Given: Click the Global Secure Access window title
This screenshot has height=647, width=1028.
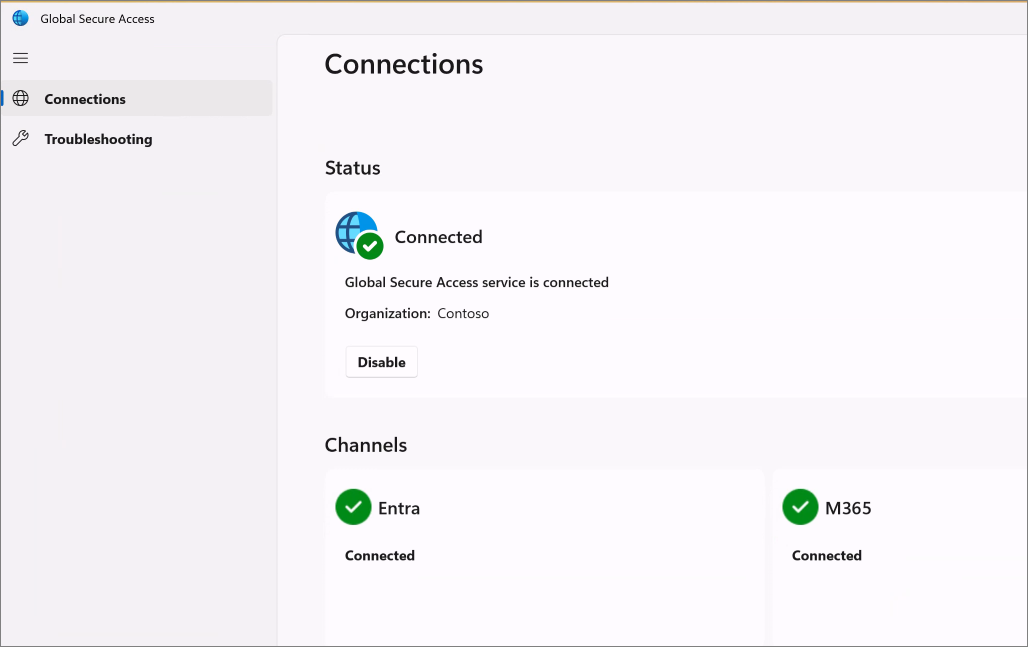Looking at the screenshot, I should point(97,19).
